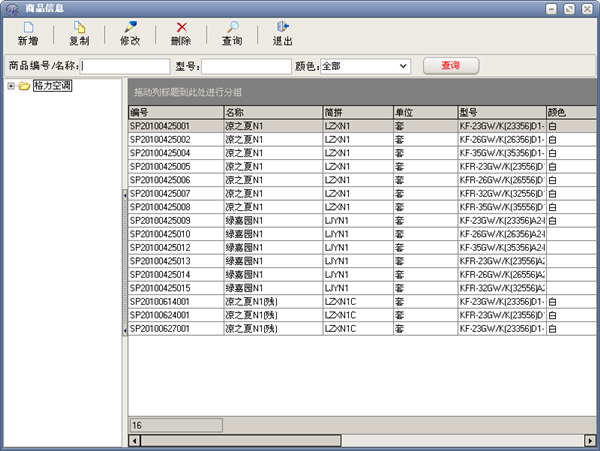Screen dimensions: 600x451
Task: Open the 颜色 dropdown showing 全部
Action: [404, 66]
